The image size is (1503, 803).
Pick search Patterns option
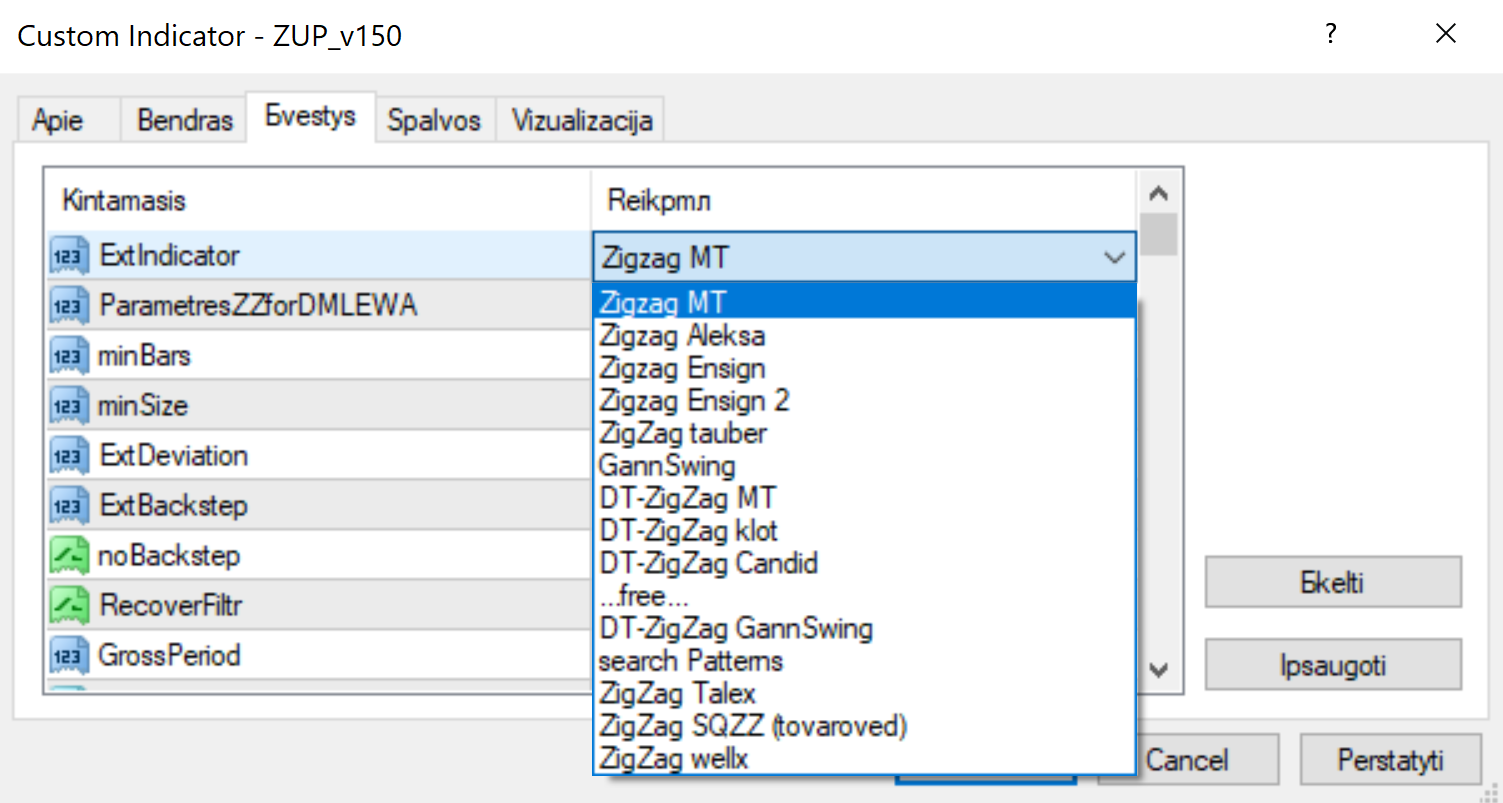point(864,661)
